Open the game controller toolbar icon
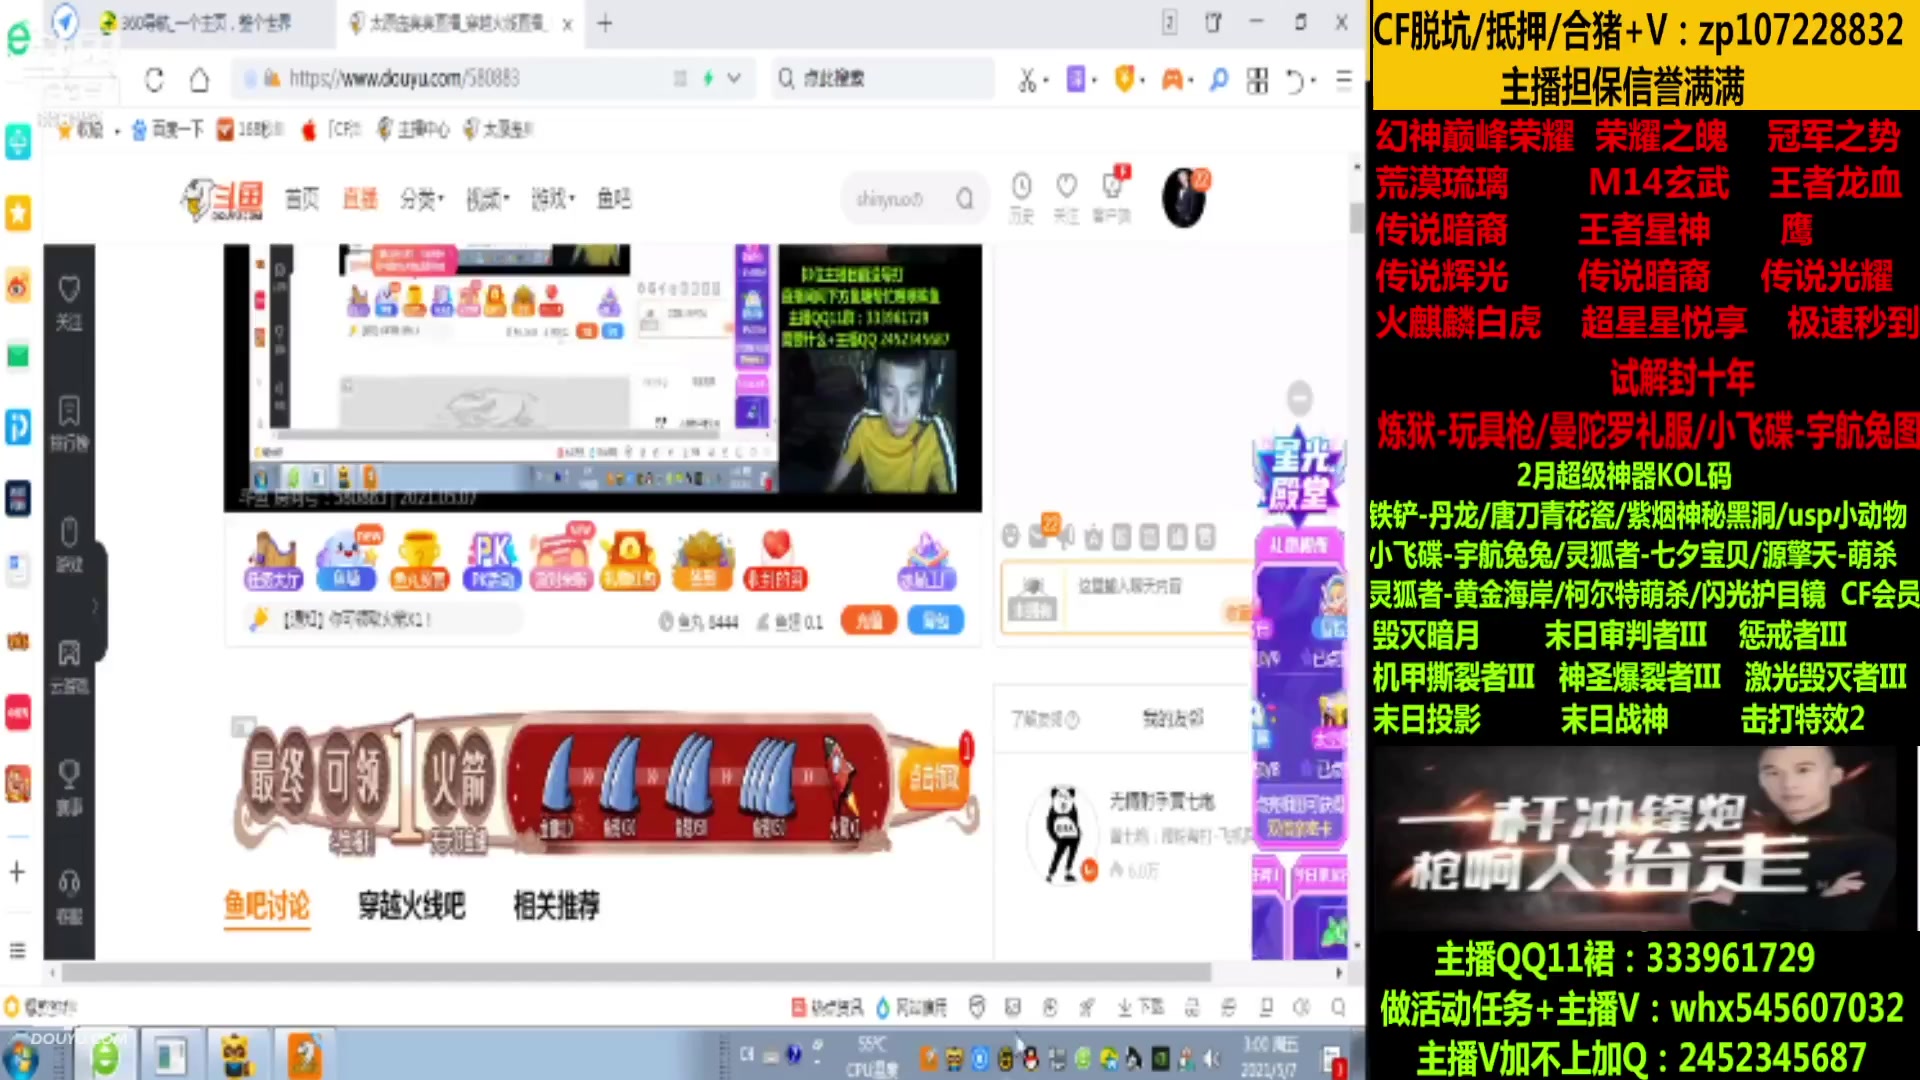This screenshot has height=1080, width=1920. pyautogui.click(x=1171, y=79)
